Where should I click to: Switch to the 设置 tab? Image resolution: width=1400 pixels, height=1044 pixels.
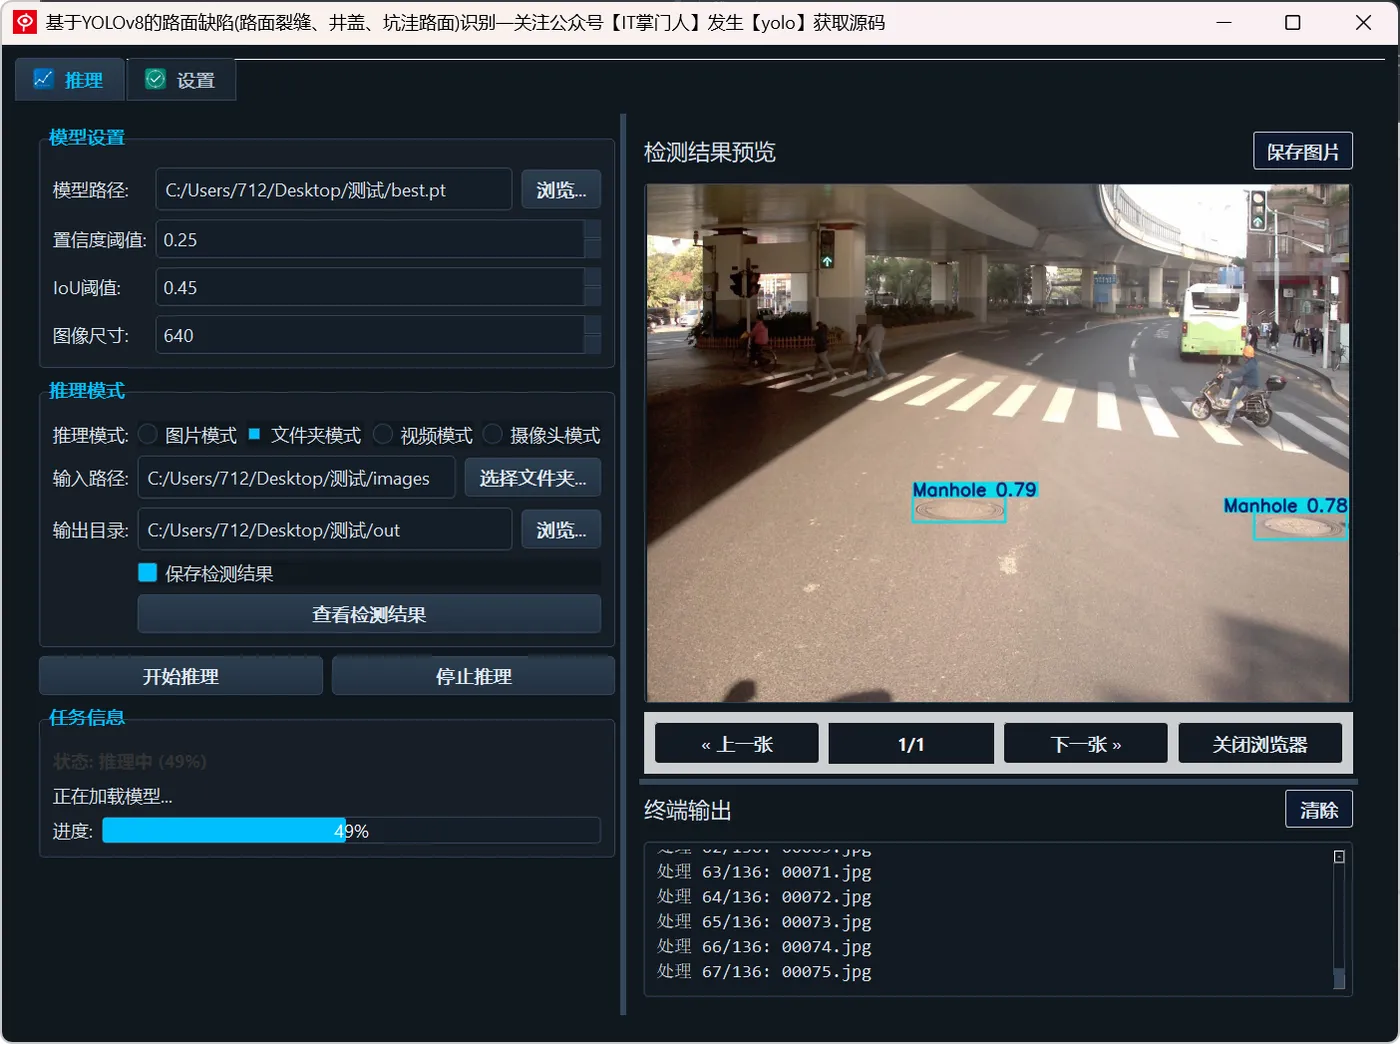click(x=181, y=80)
